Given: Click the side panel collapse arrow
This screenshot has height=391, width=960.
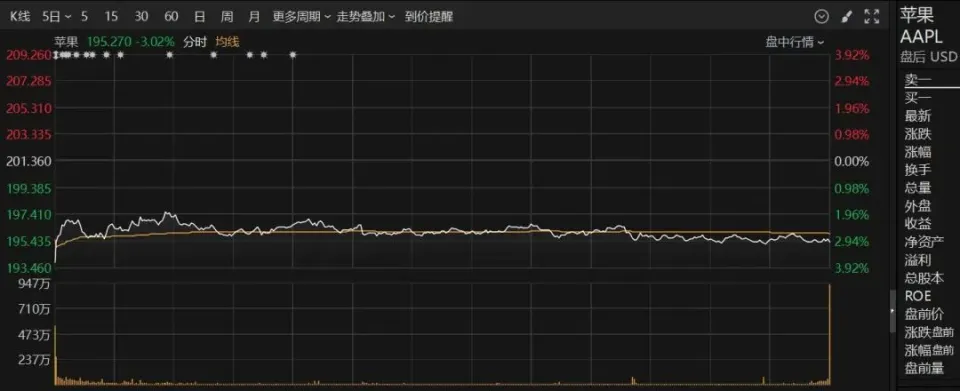Looking at the screenshot, I should pyautogui.click(x=892, y=311).
